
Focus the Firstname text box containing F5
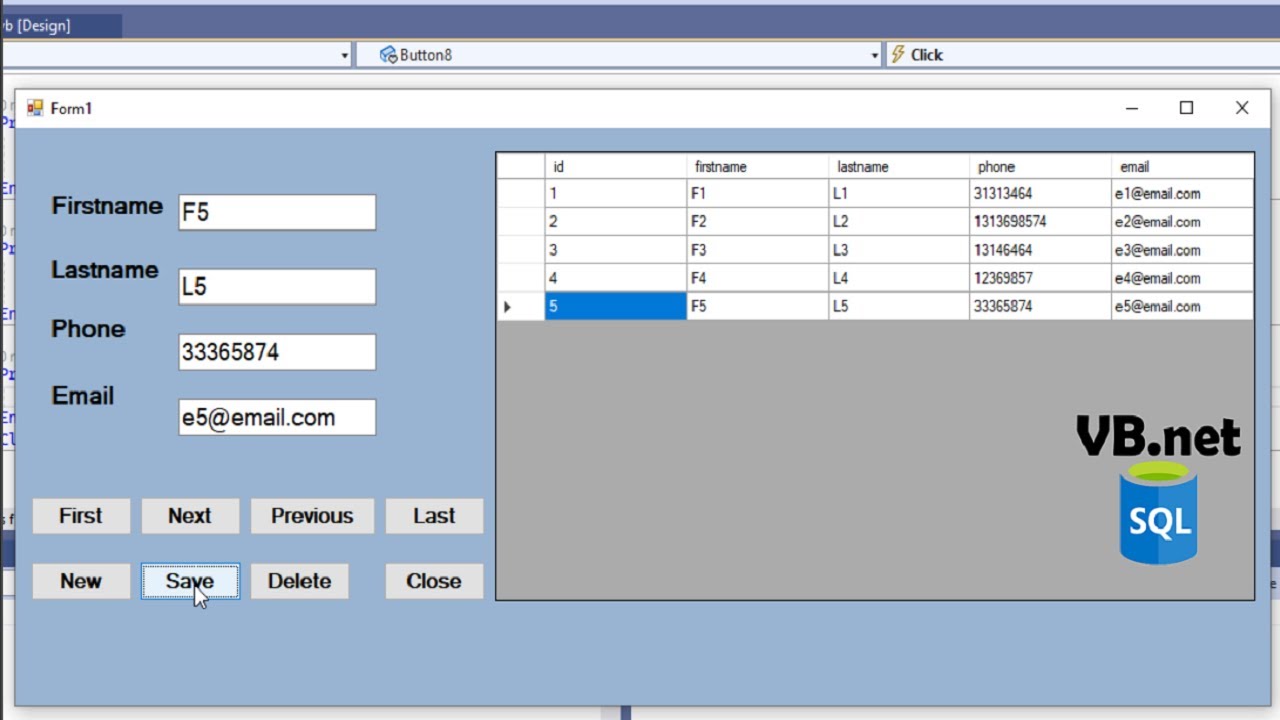(277, 212)
